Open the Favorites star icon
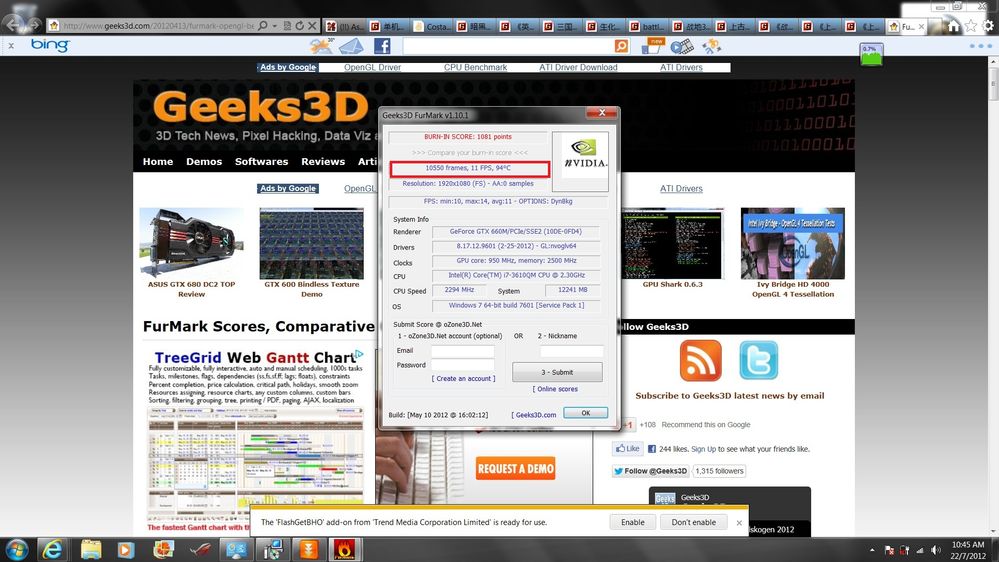 tap(970, 26)
